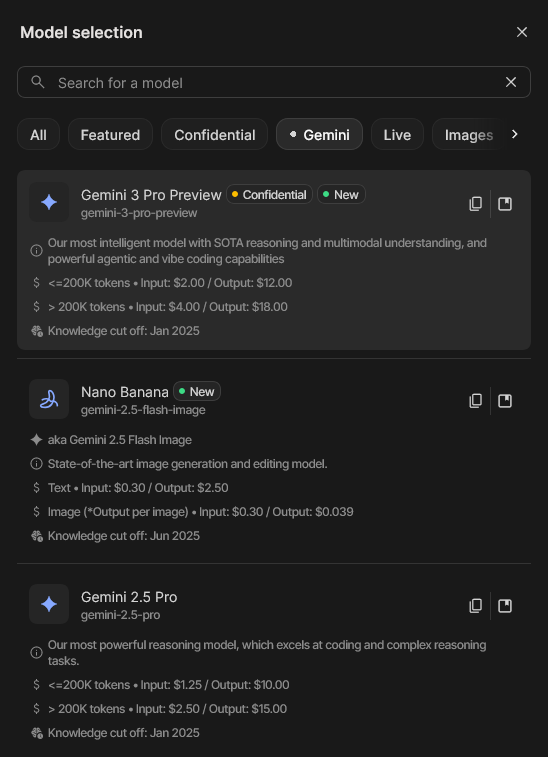Click the New badge on Gemini 3 Pro Preview
Screen dimensions: 548x757
pos(341,195)
